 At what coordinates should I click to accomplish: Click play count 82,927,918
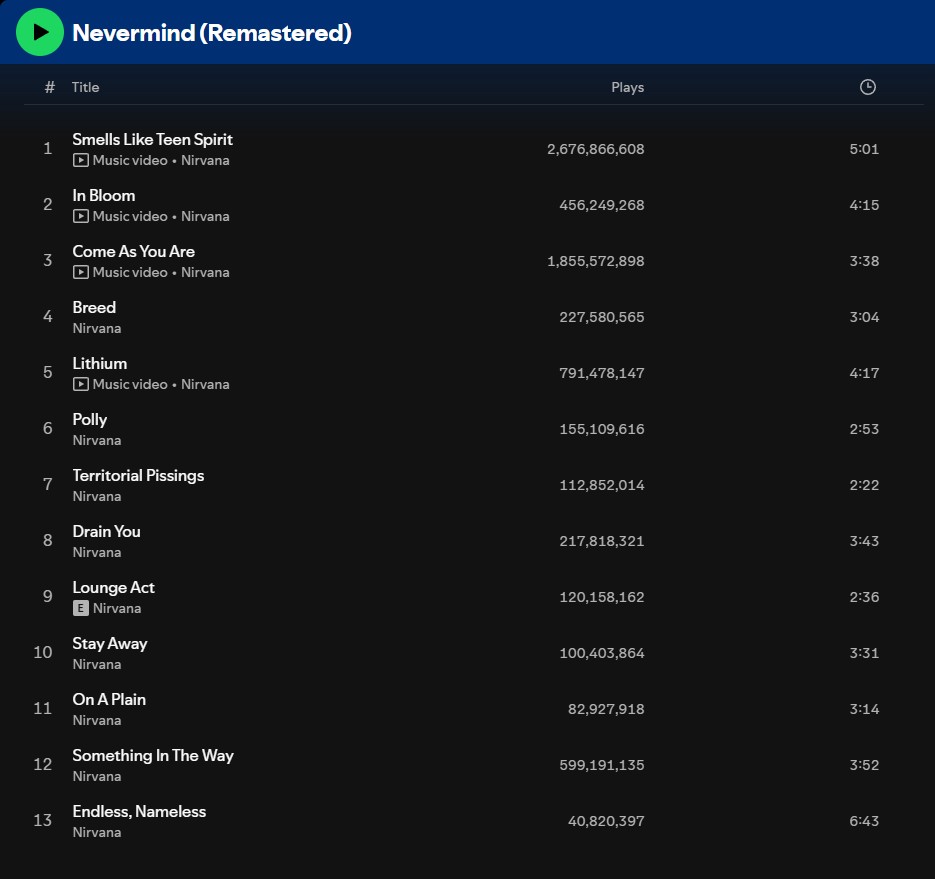click(x=606, y=709)
